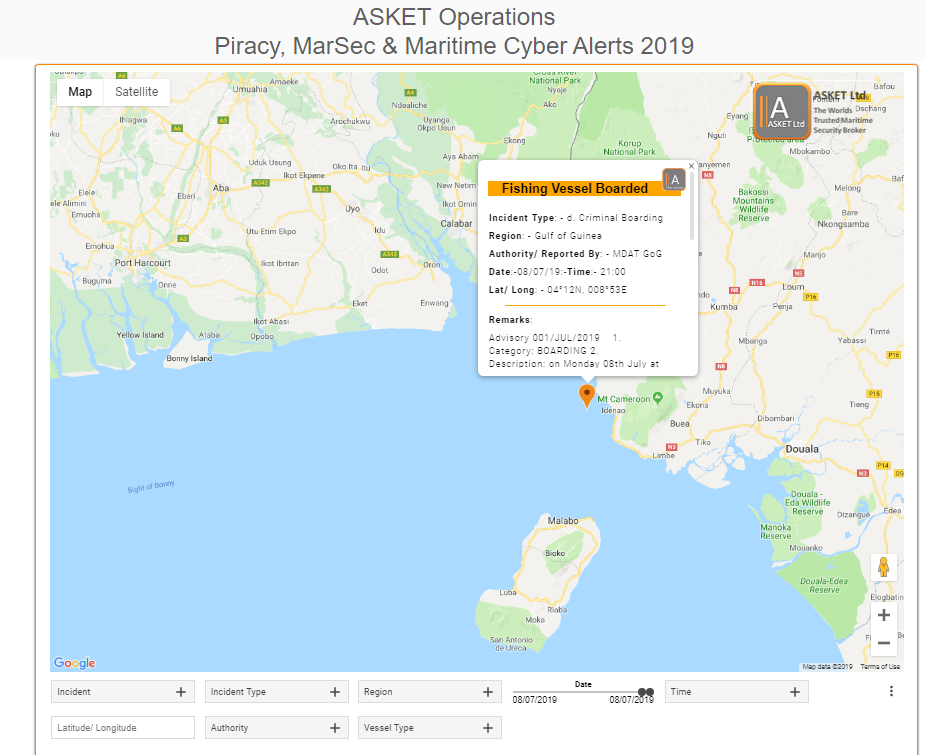Expand the Time filter
The height and width of the screenshot is (755, 926).
point(736,692)
